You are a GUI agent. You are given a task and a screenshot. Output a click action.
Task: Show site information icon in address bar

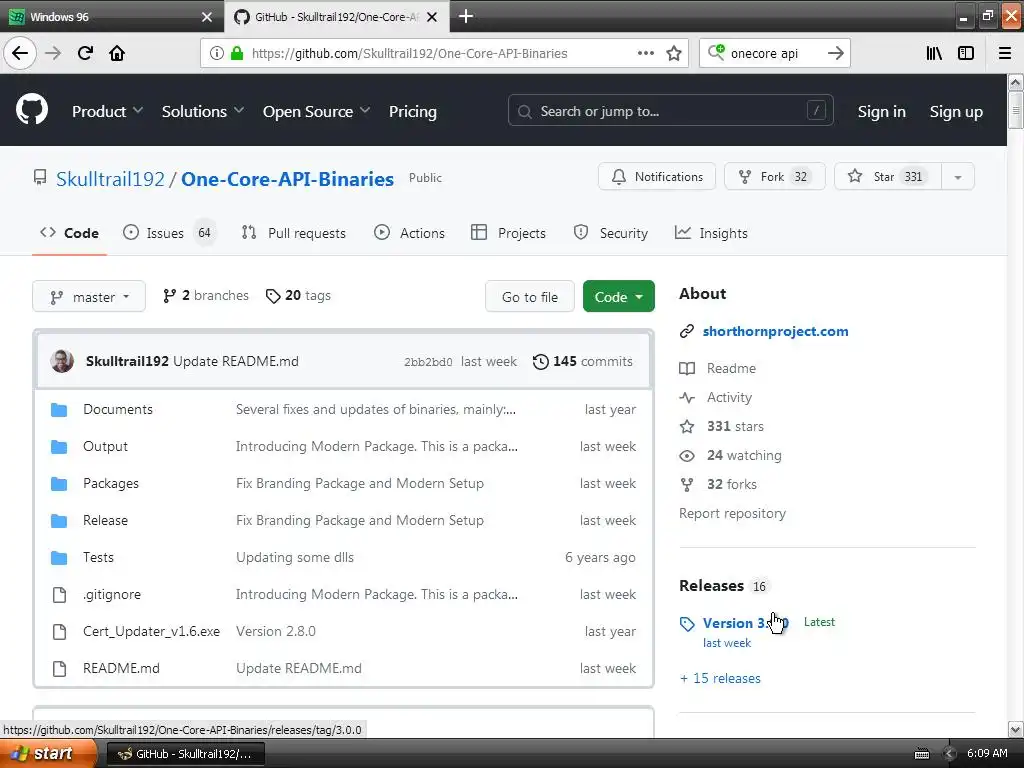(216, 53)
